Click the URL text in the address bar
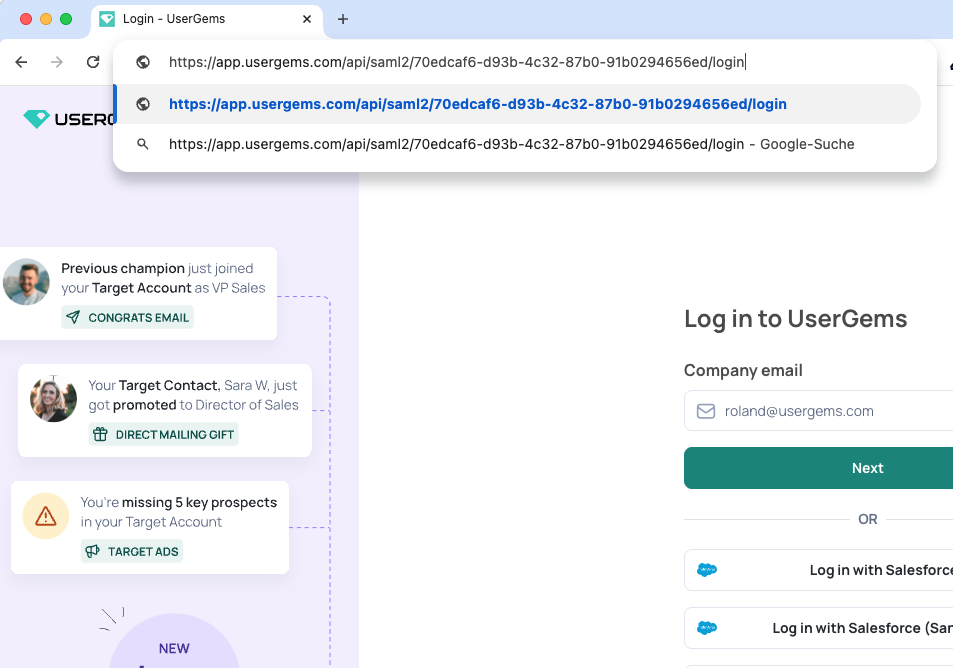The height and width of the screenshot is (668, 953). pos(456,62)
